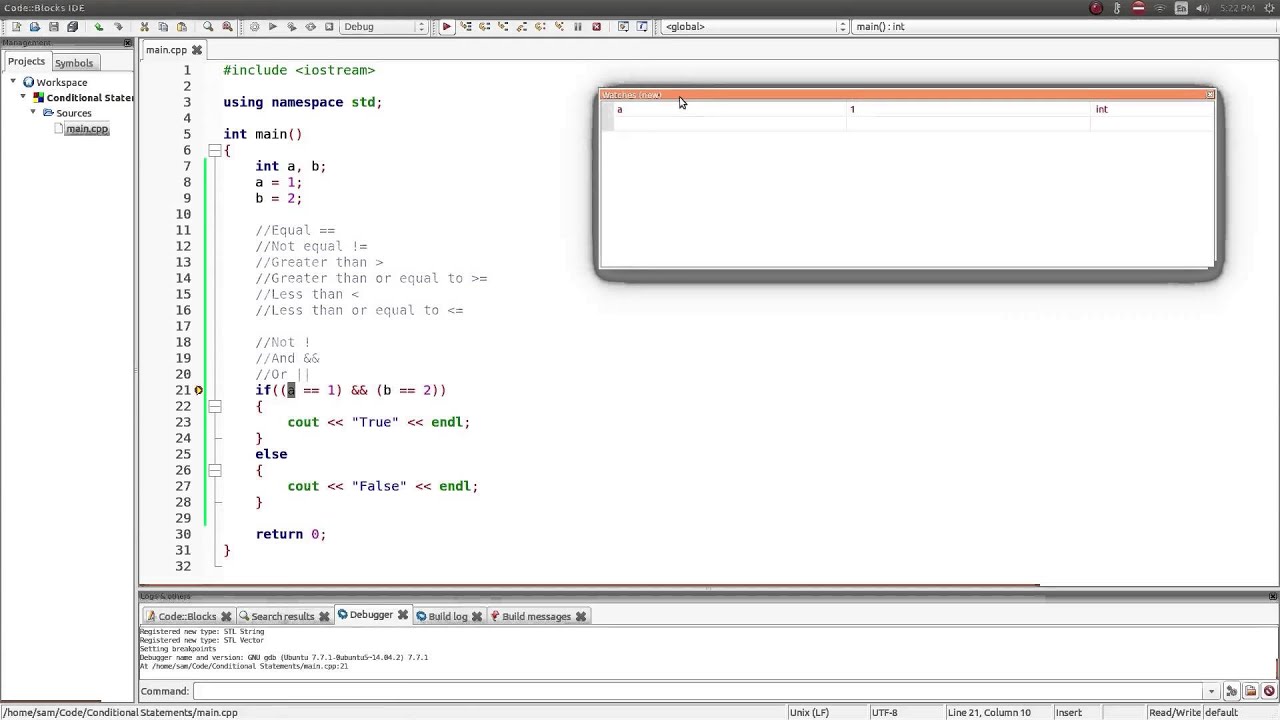
Task: Click the Run to cursor debug icon
Action: point(466,26)
